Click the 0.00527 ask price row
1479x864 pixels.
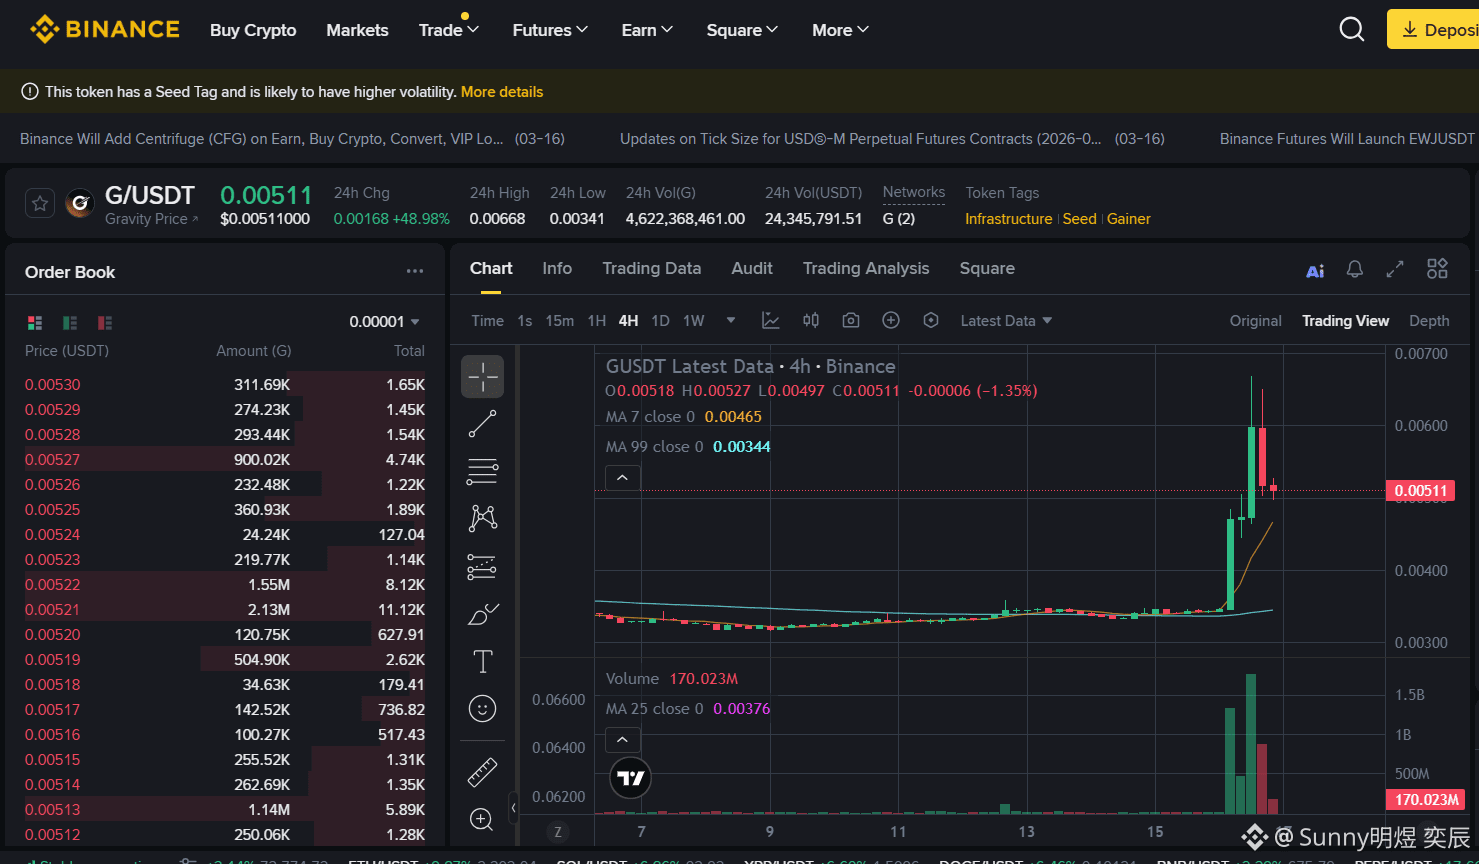click(x=225, y=460)
